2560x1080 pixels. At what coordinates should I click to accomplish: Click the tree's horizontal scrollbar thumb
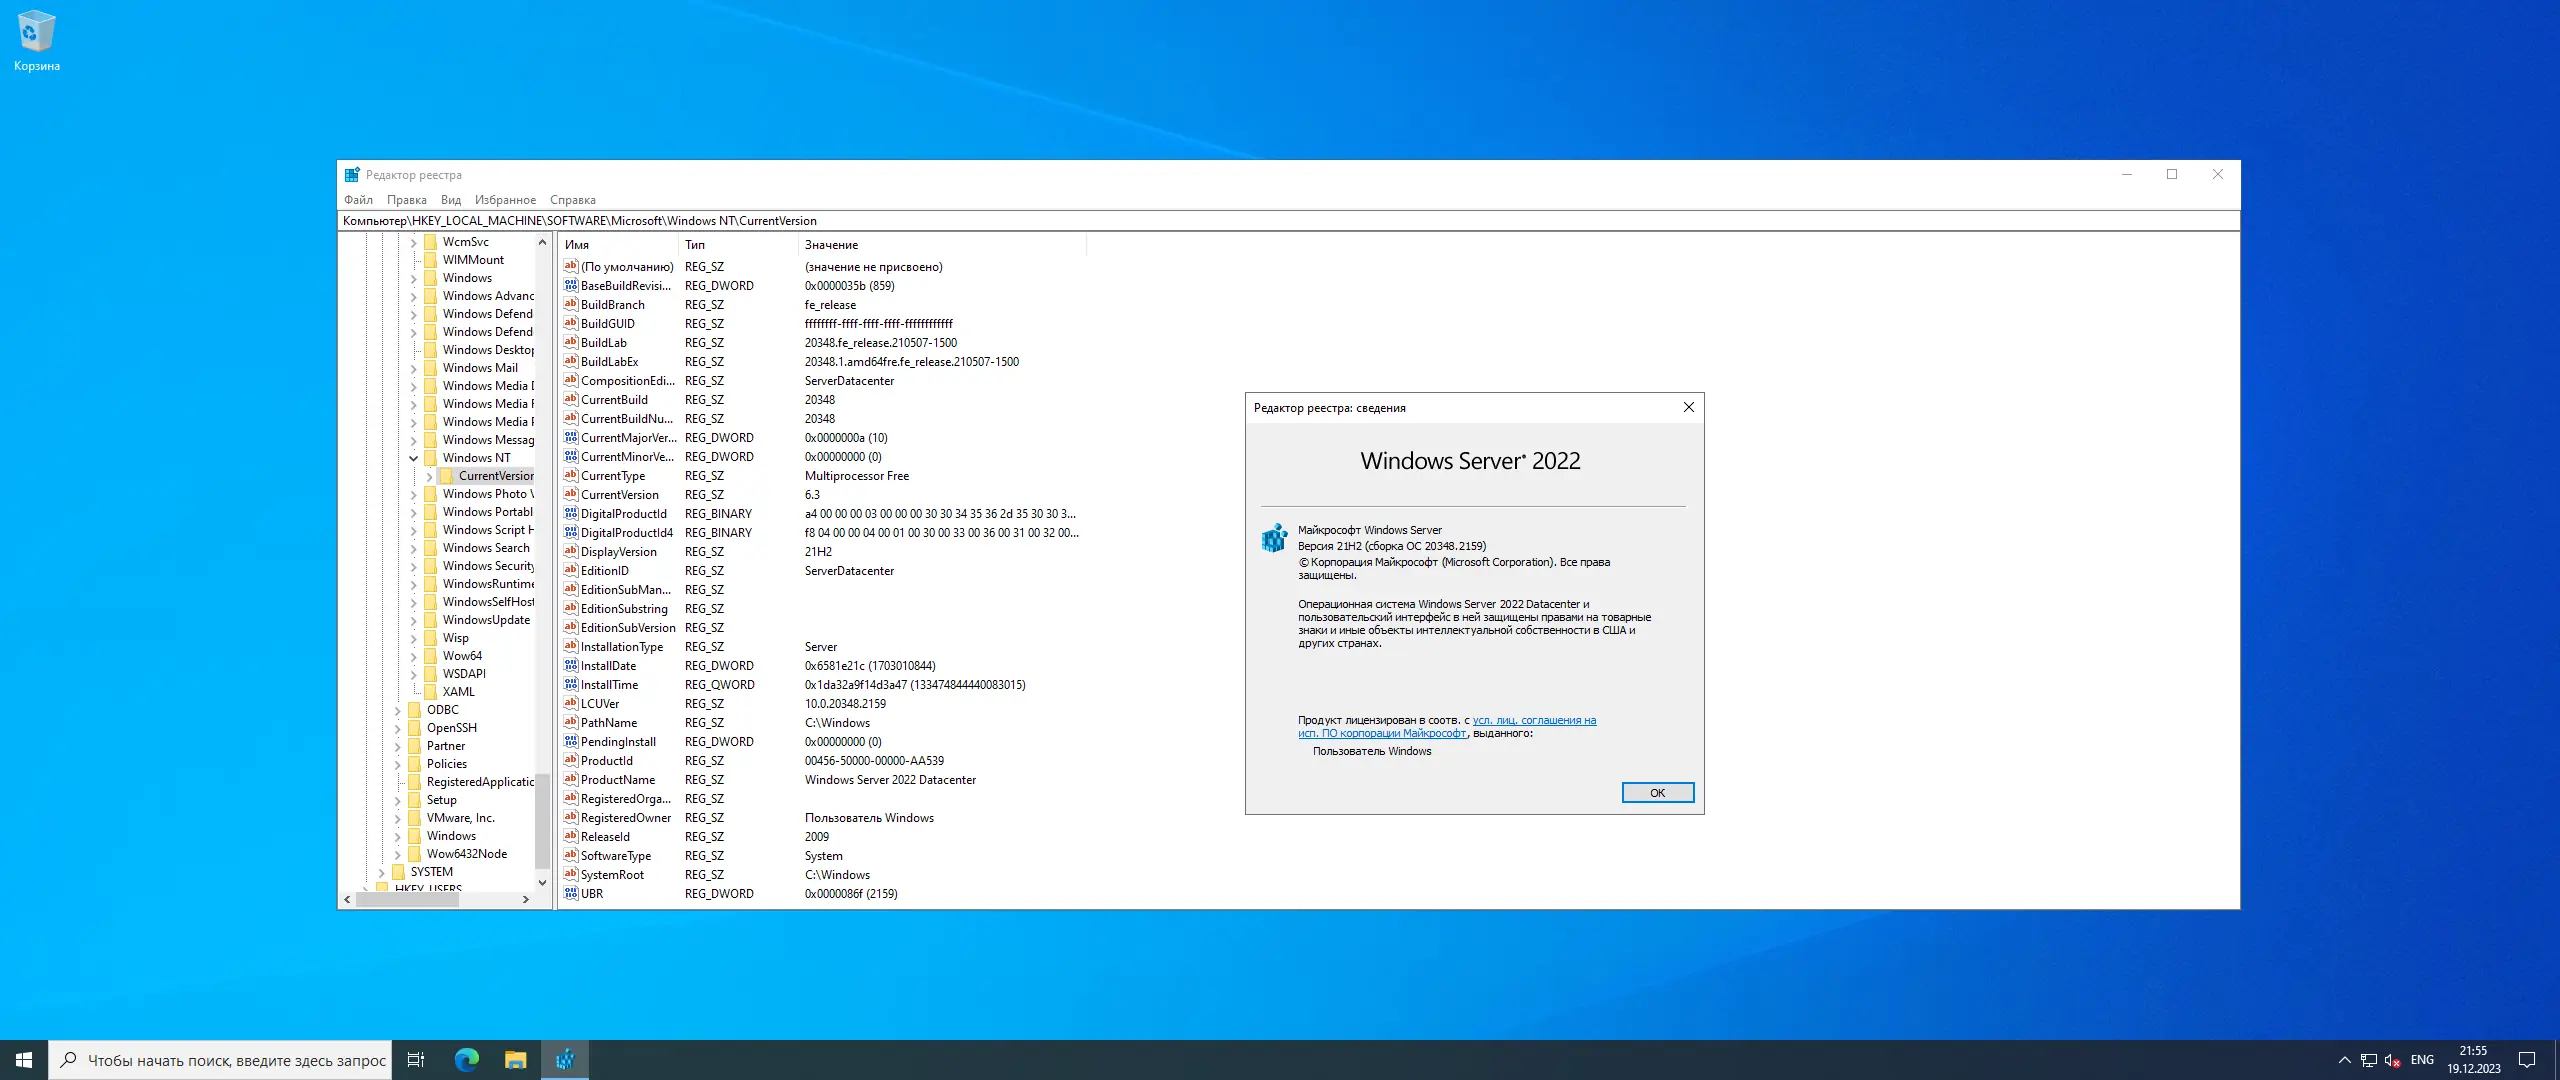(x=408, y=899)
